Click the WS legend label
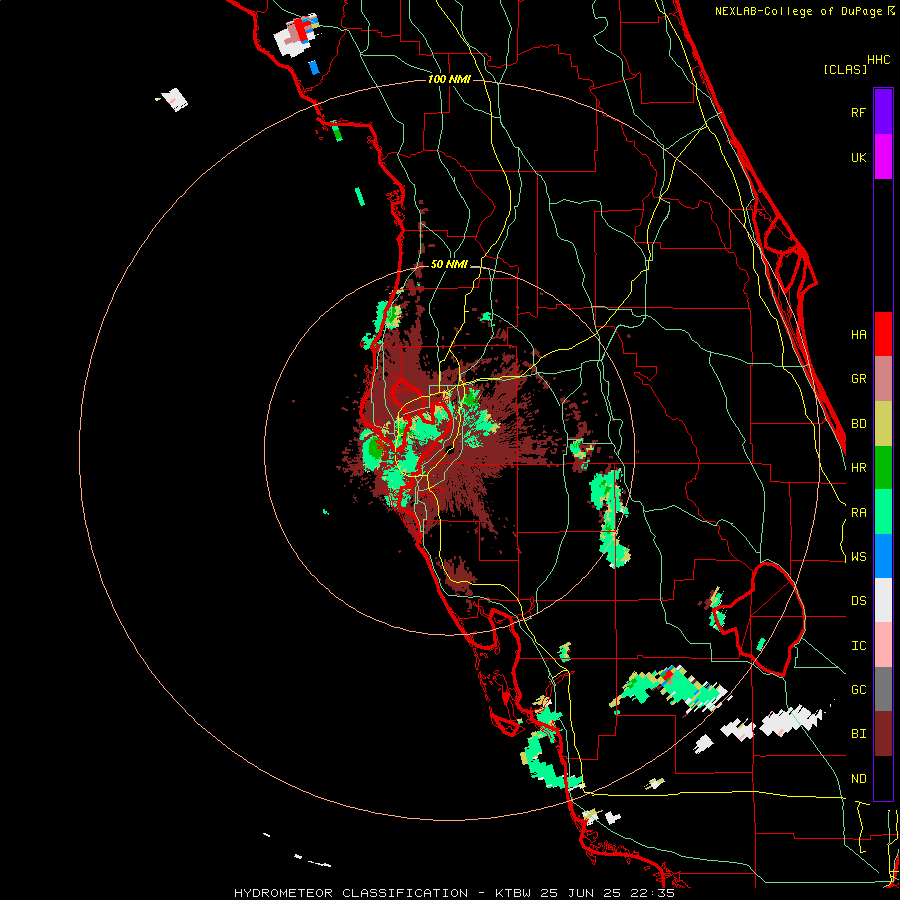The width and height of the screenshot is (900, 900). [x=858, y=557]
